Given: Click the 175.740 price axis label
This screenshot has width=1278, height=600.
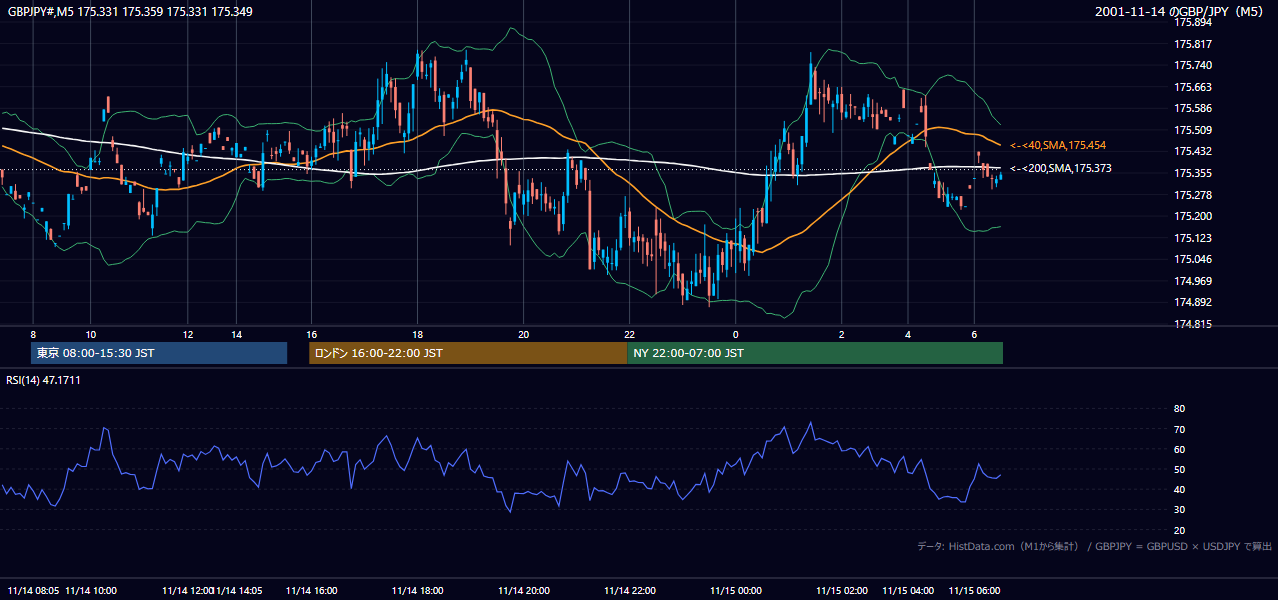Looking at the screenshot, I should click(x=1192, y=65).
